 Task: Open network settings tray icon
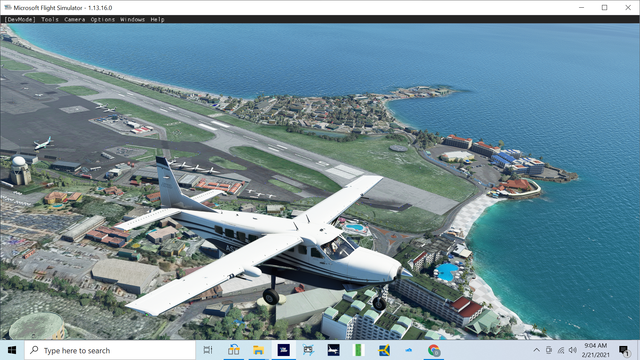click(x=561, y=350)
